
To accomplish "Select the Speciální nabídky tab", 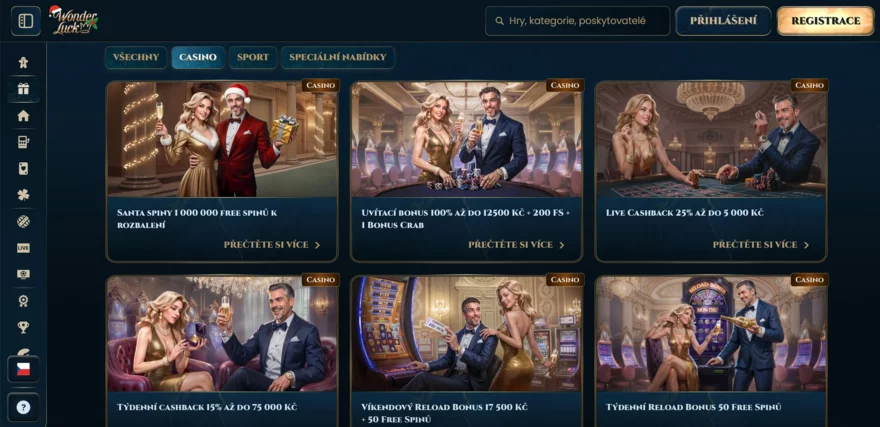I will [x=337, y=57].
